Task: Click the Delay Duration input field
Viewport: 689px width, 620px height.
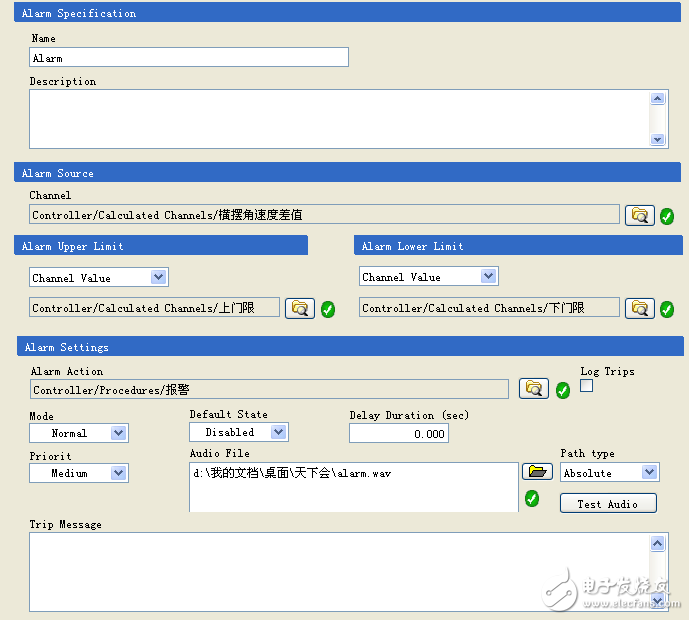Action: point(398,433)
